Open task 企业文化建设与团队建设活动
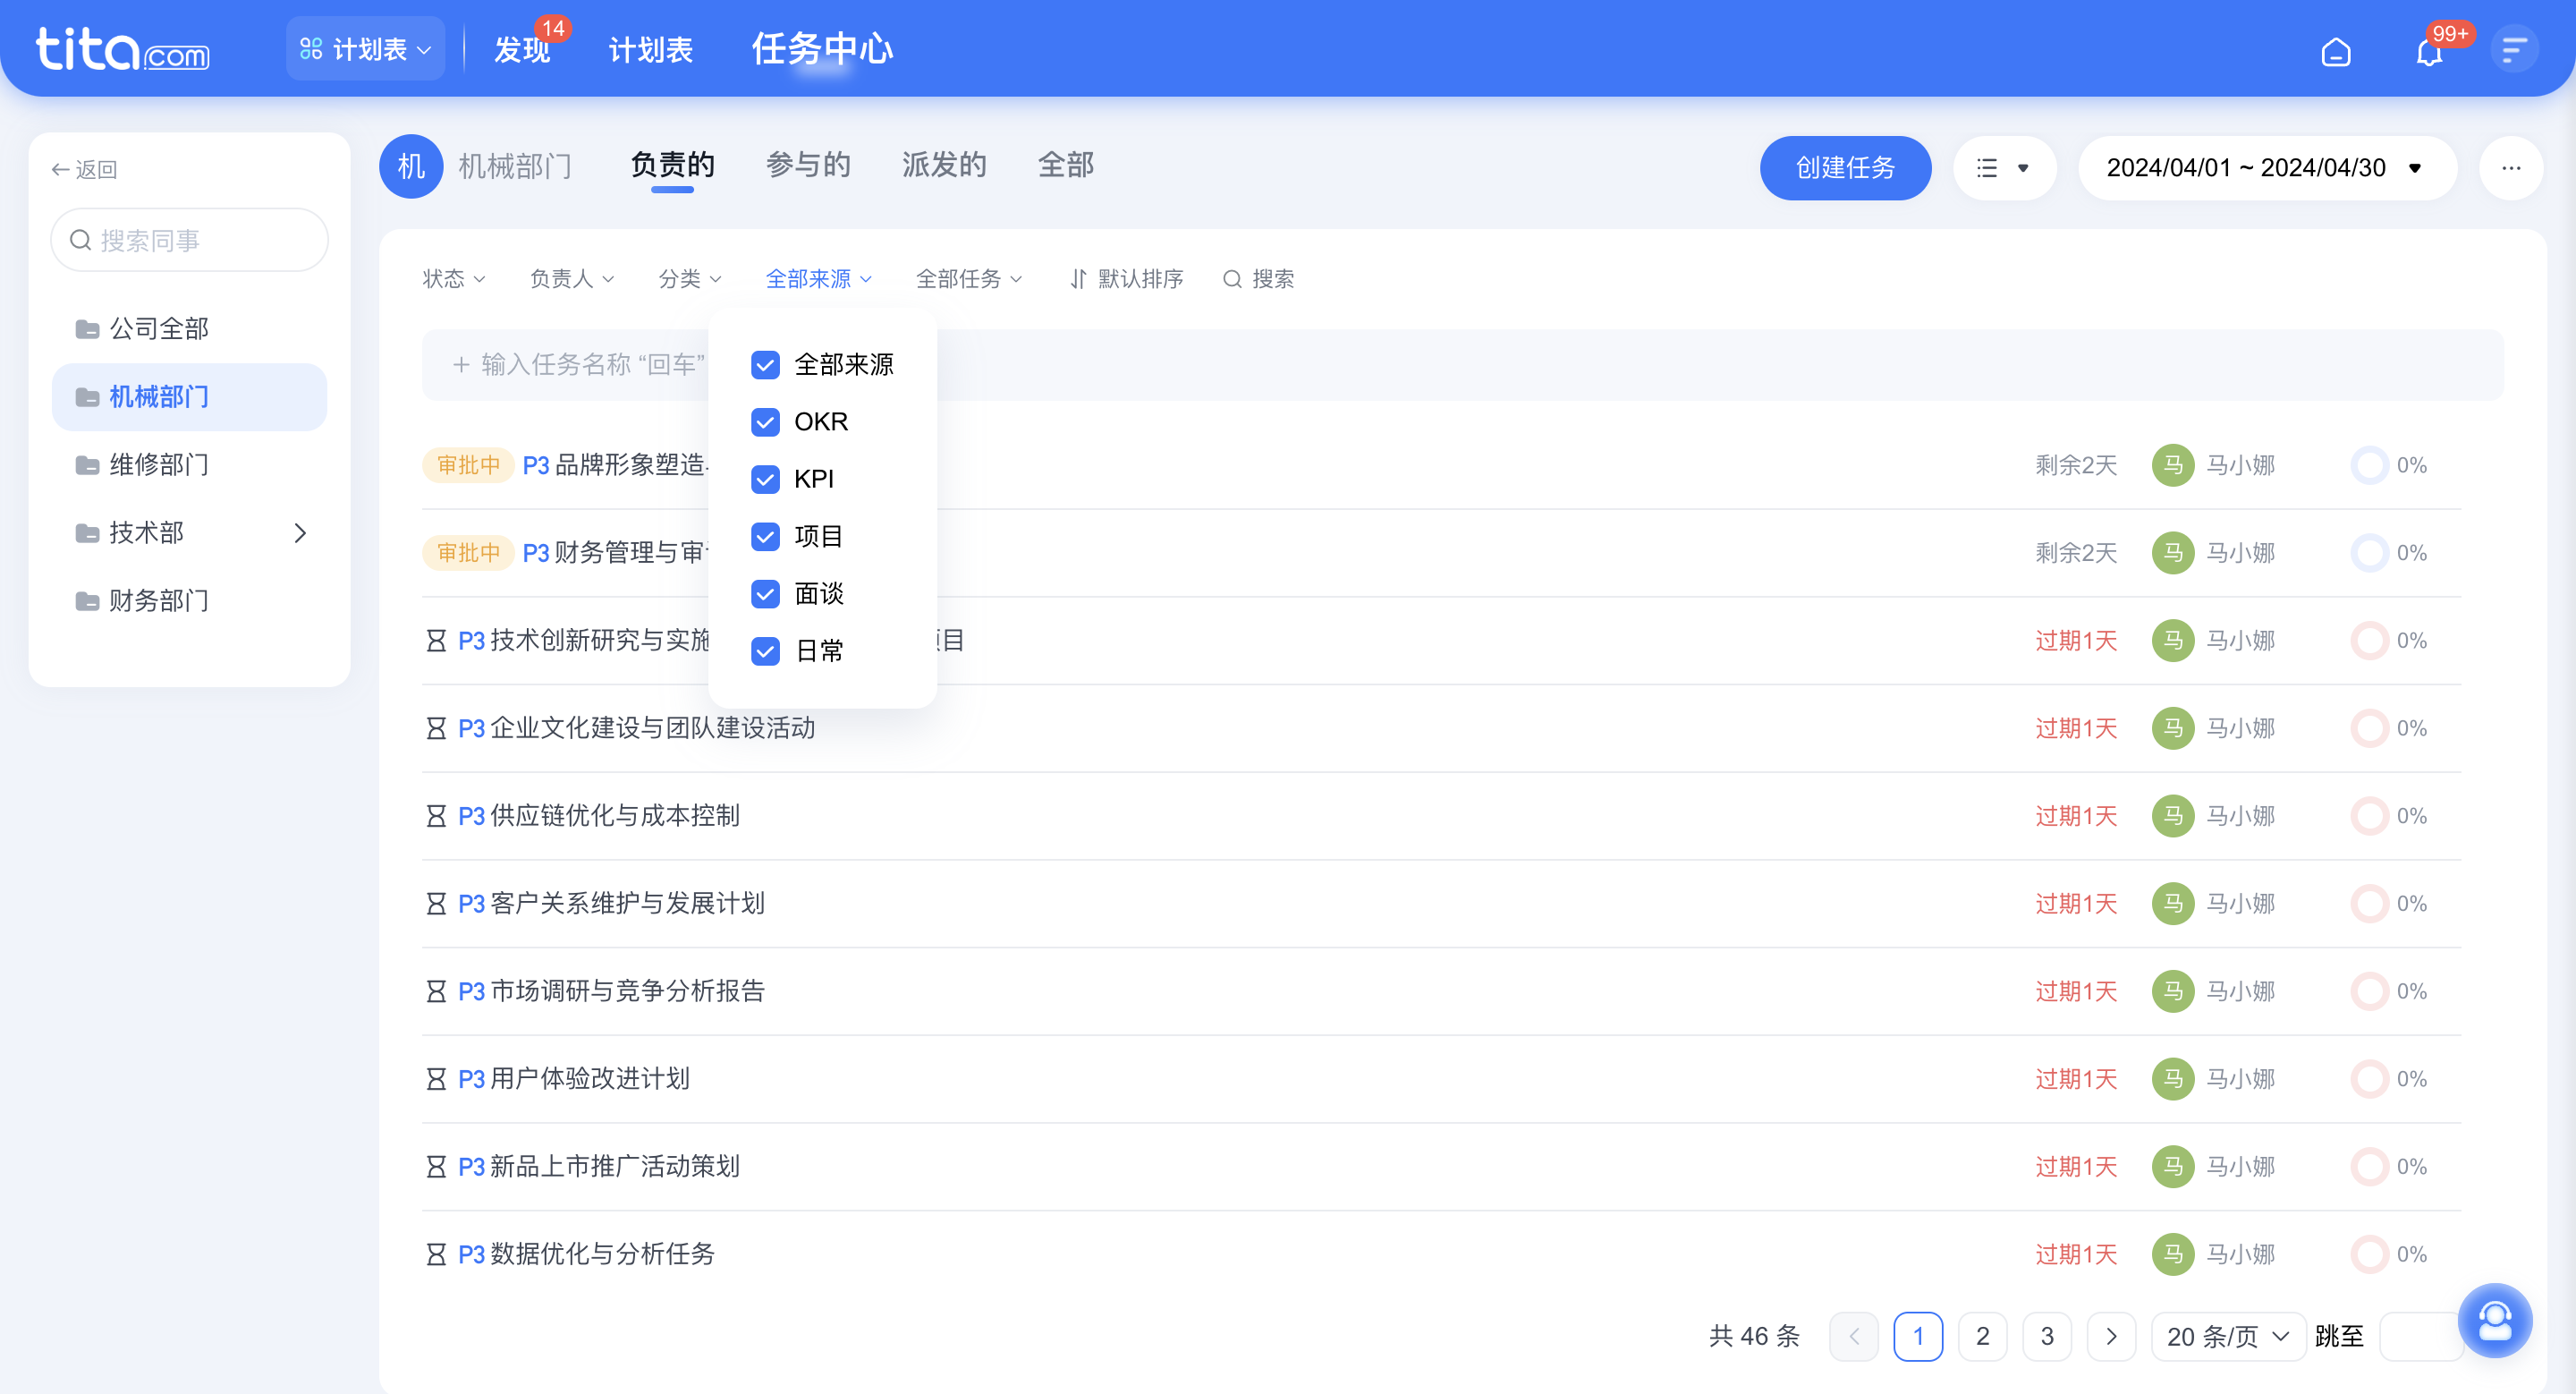 [x=653, y=729]
